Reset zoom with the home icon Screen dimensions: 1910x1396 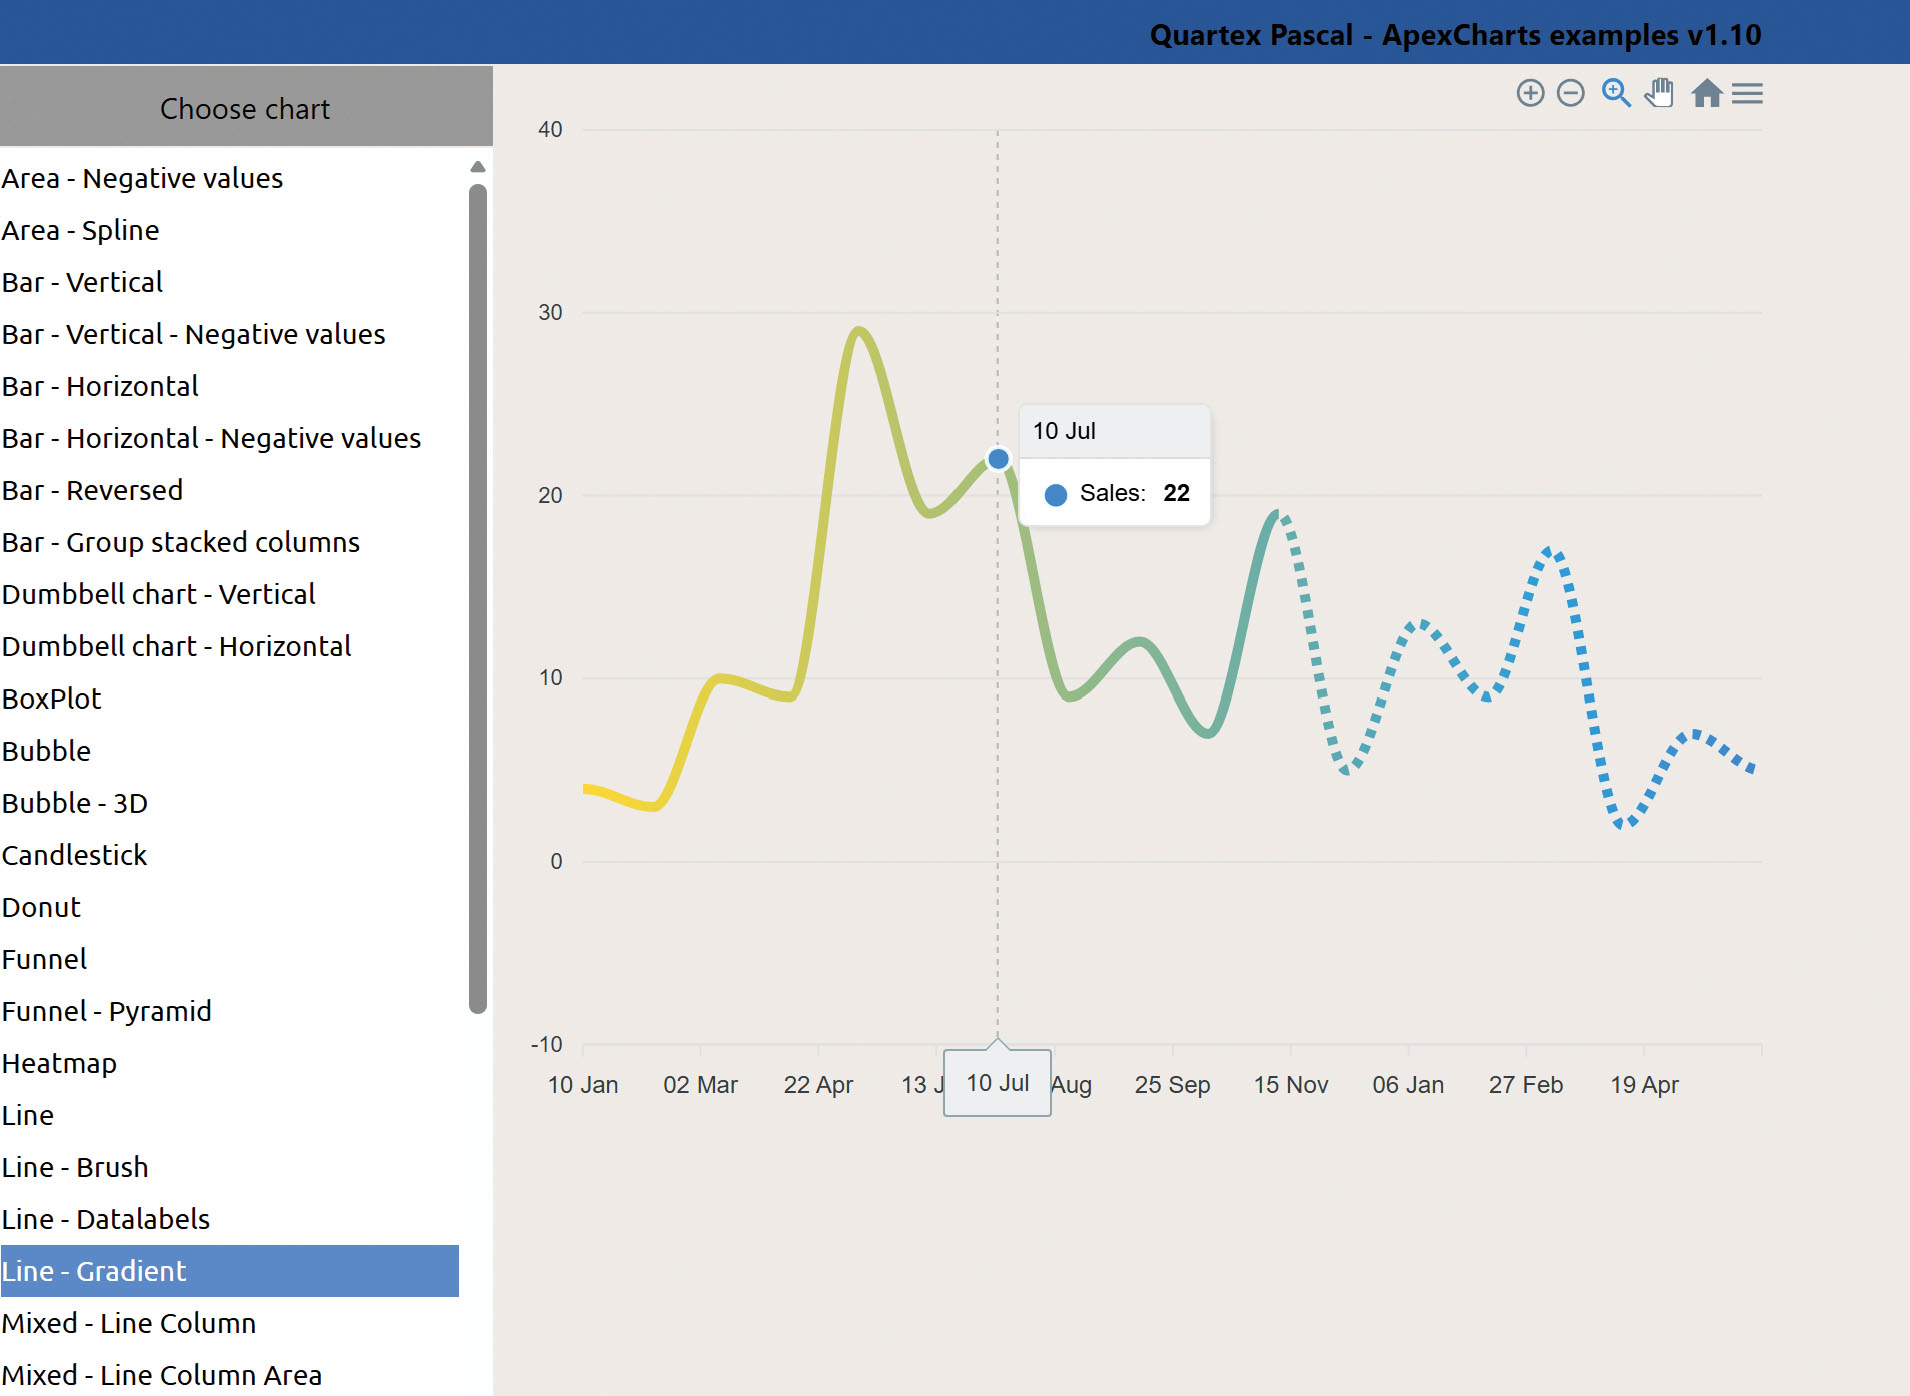(1706, 94)
